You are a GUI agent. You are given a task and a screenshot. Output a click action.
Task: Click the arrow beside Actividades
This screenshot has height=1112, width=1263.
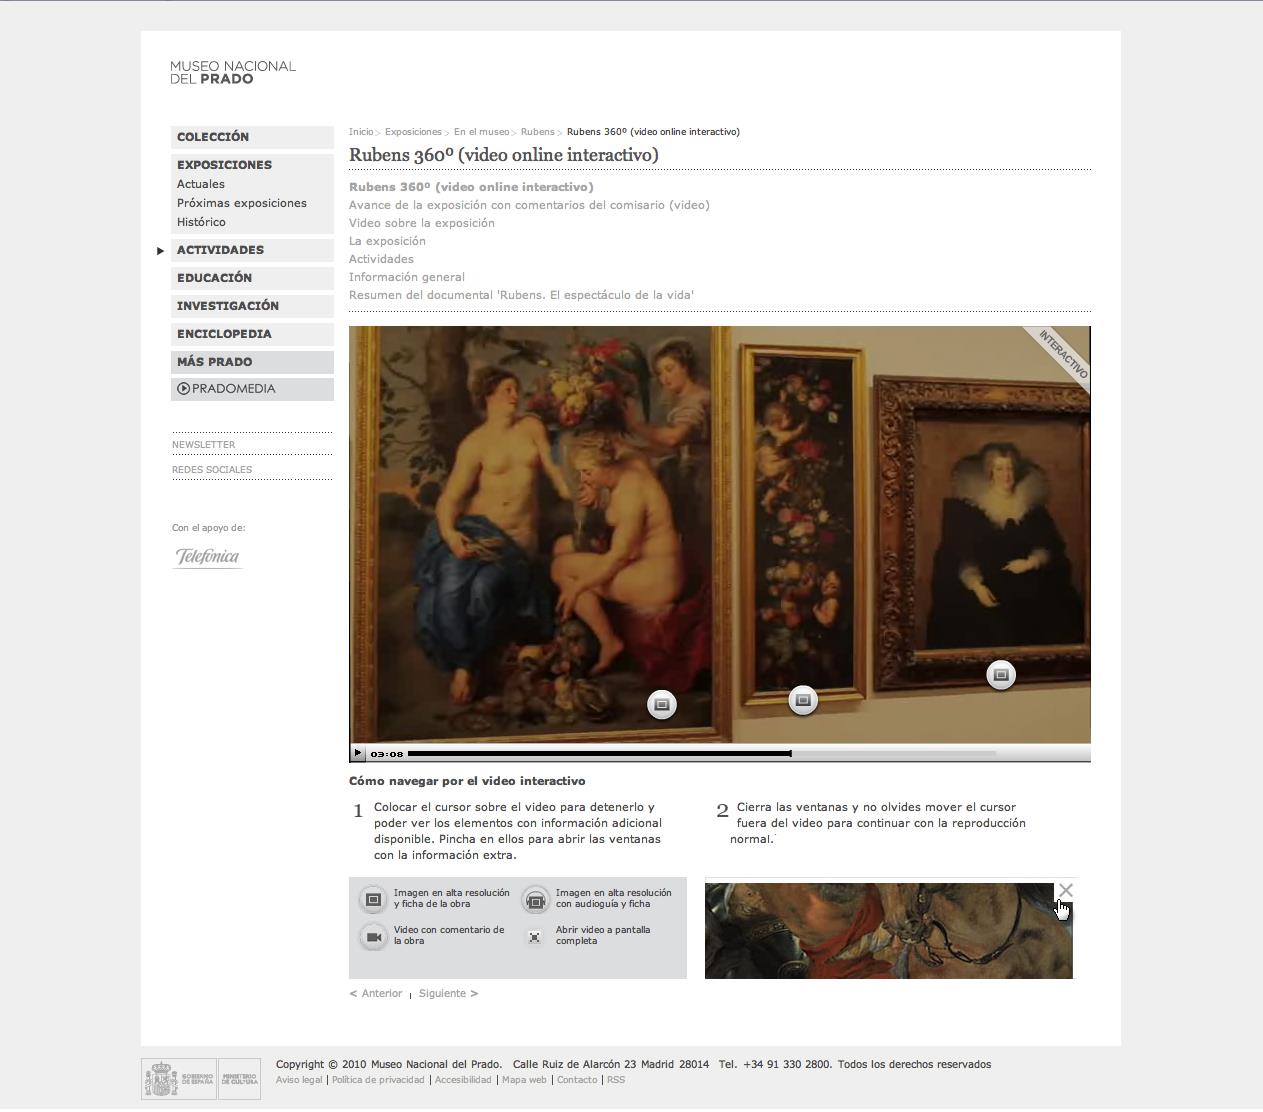(x=160, y=251)
